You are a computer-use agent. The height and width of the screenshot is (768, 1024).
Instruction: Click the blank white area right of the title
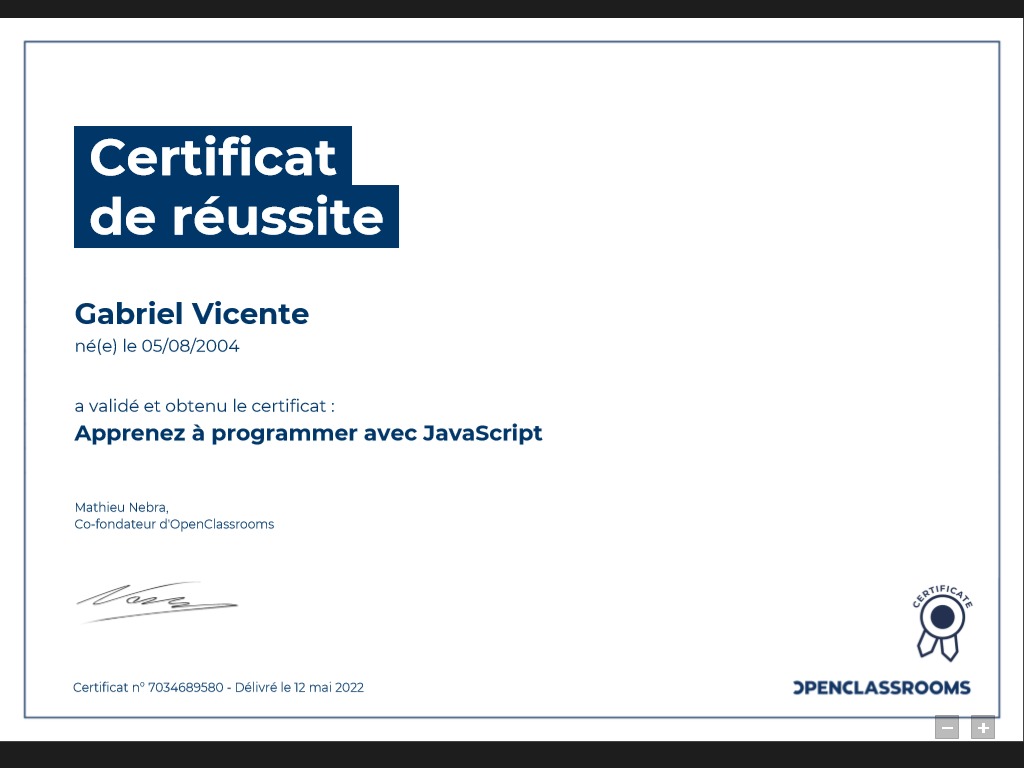[700, 190]
